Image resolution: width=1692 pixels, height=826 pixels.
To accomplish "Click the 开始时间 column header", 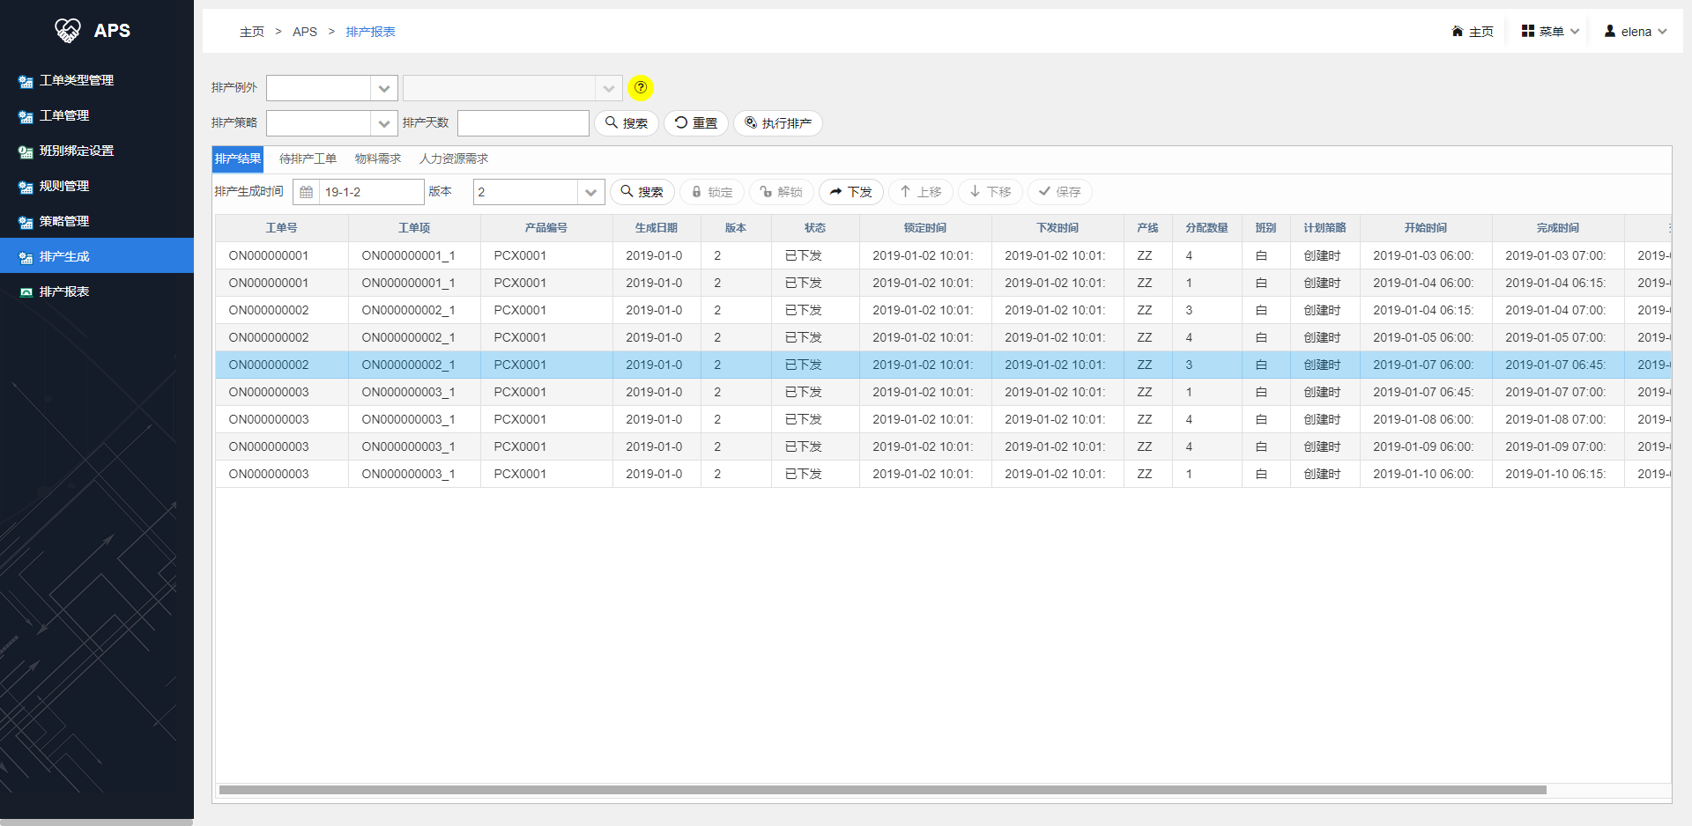I will pos(1426,228).
